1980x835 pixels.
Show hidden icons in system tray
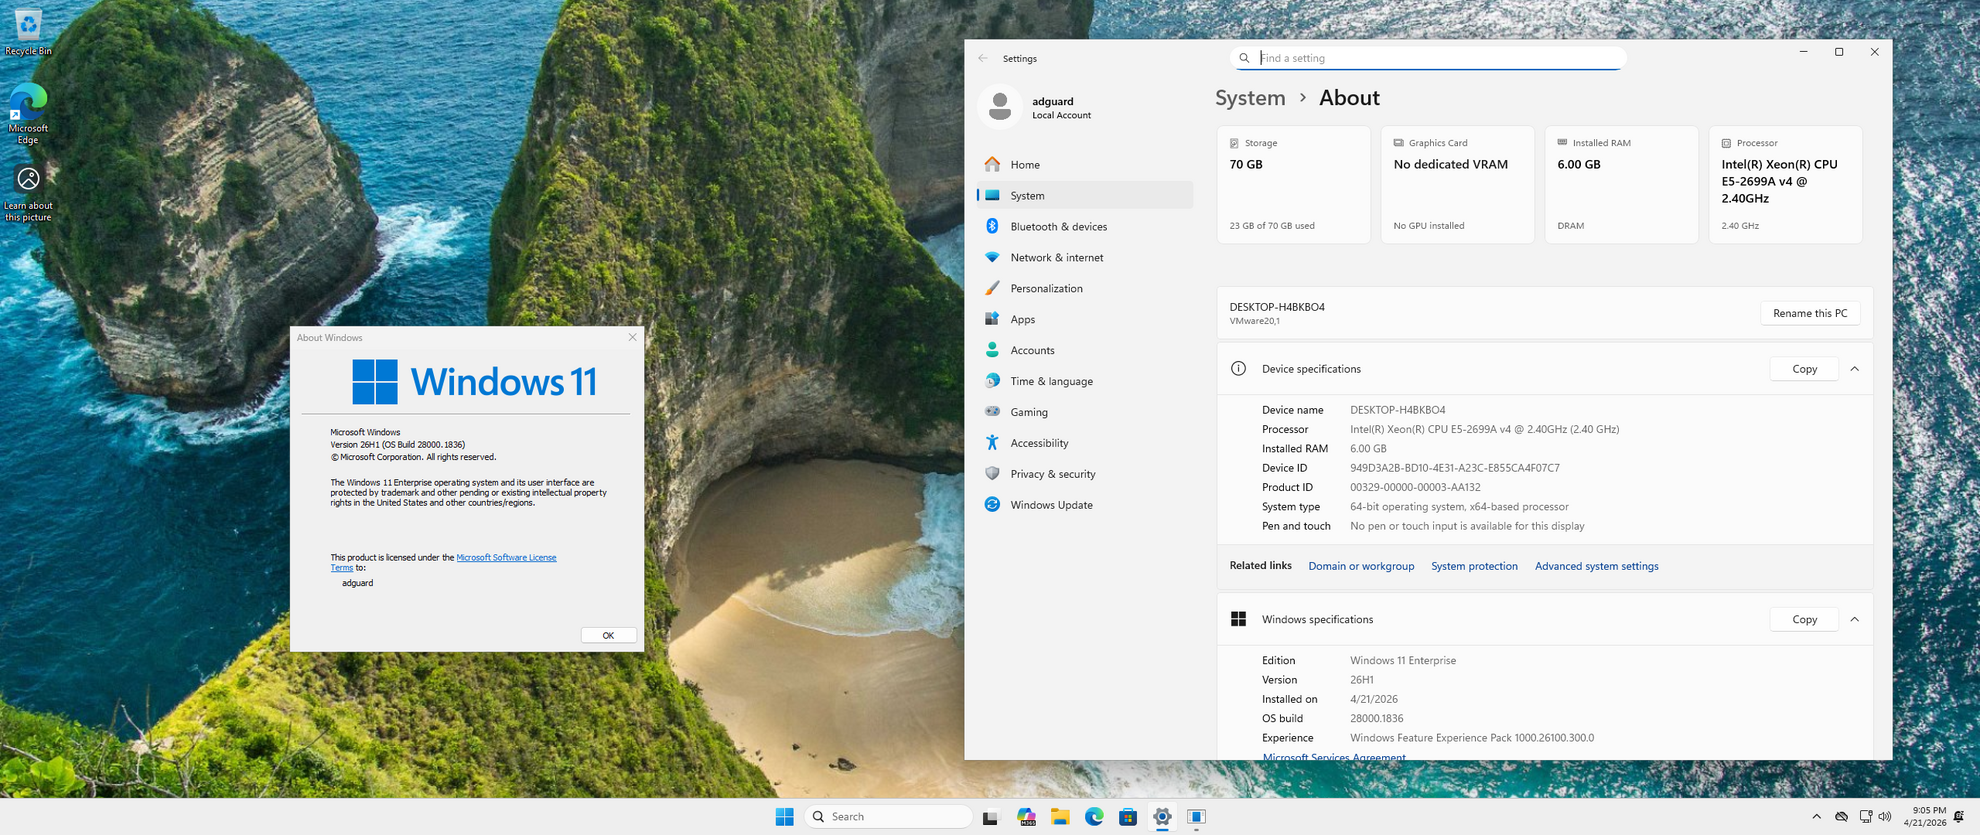1816,817
